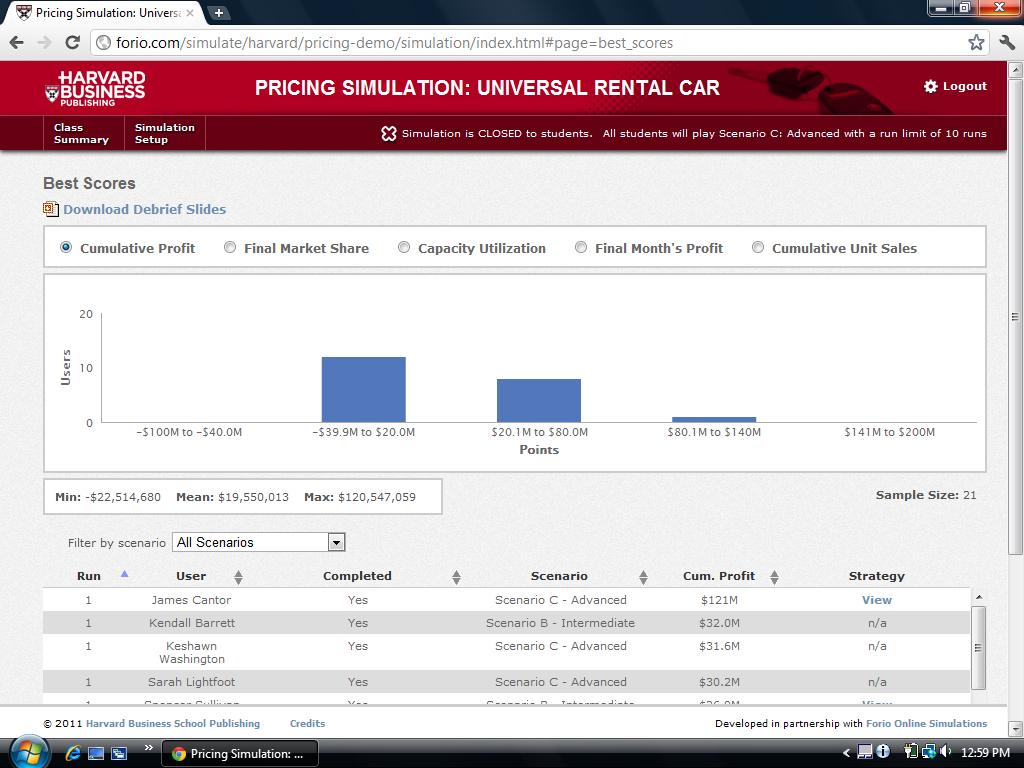The image size is (1024, 768).
Task: Click the Pricing Simulation taskbar button
Action: click(x=240, y=754)
